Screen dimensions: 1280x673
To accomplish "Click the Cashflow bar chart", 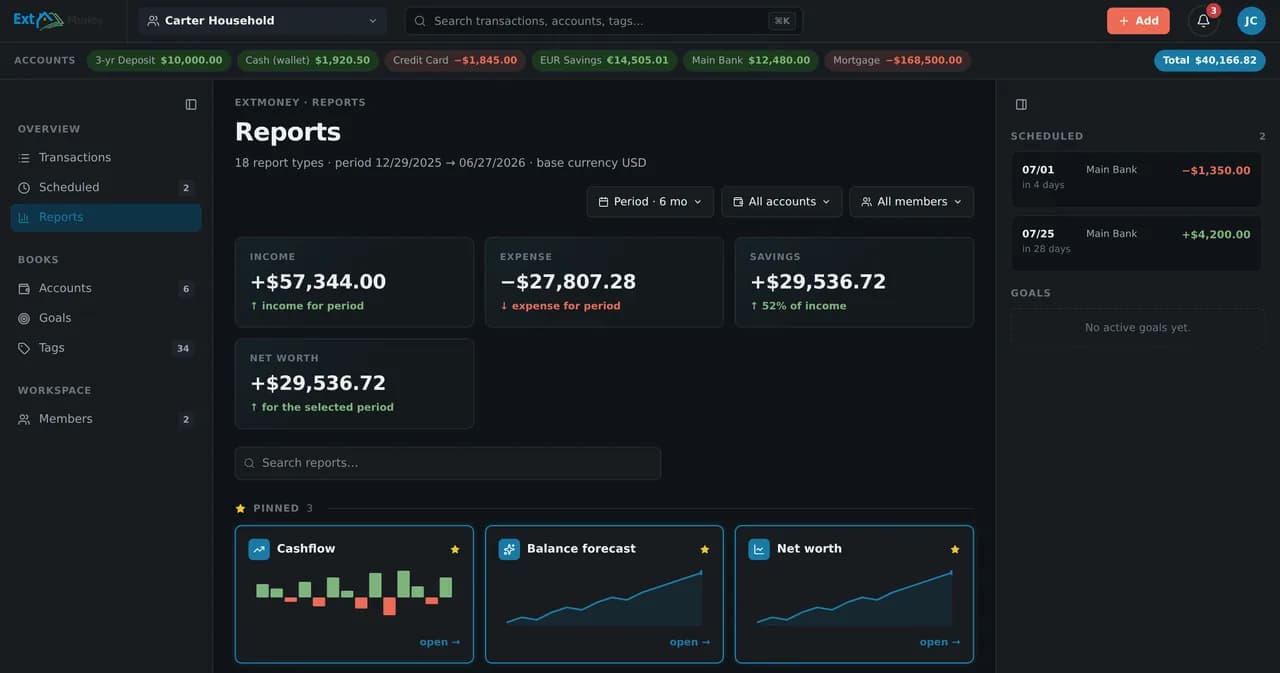I will tap(354, 592).
